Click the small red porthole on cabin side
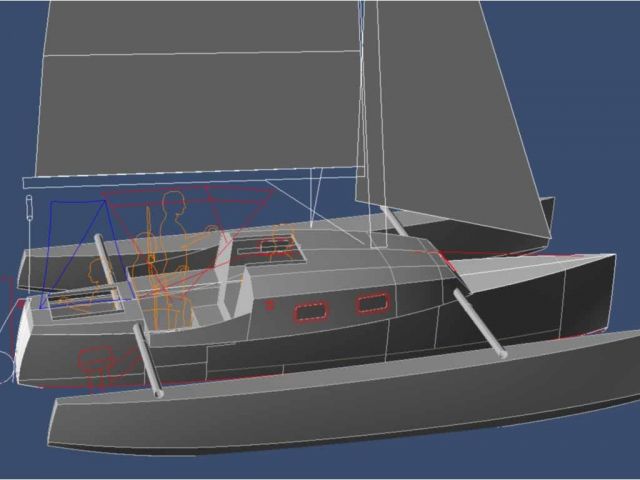 [269, 304]
